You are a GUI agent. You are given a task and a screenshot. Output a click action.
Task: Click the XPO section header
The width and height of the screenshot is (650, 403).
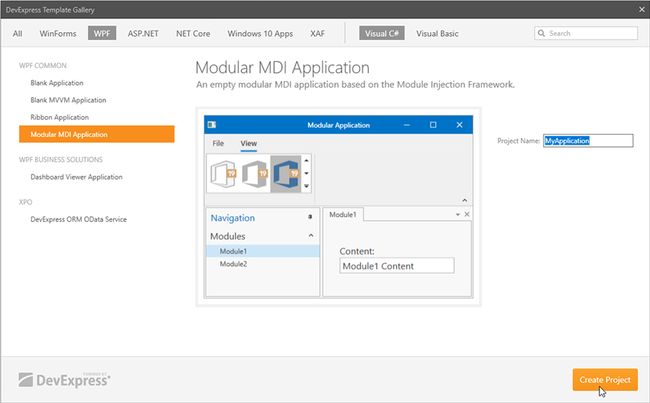26,202
